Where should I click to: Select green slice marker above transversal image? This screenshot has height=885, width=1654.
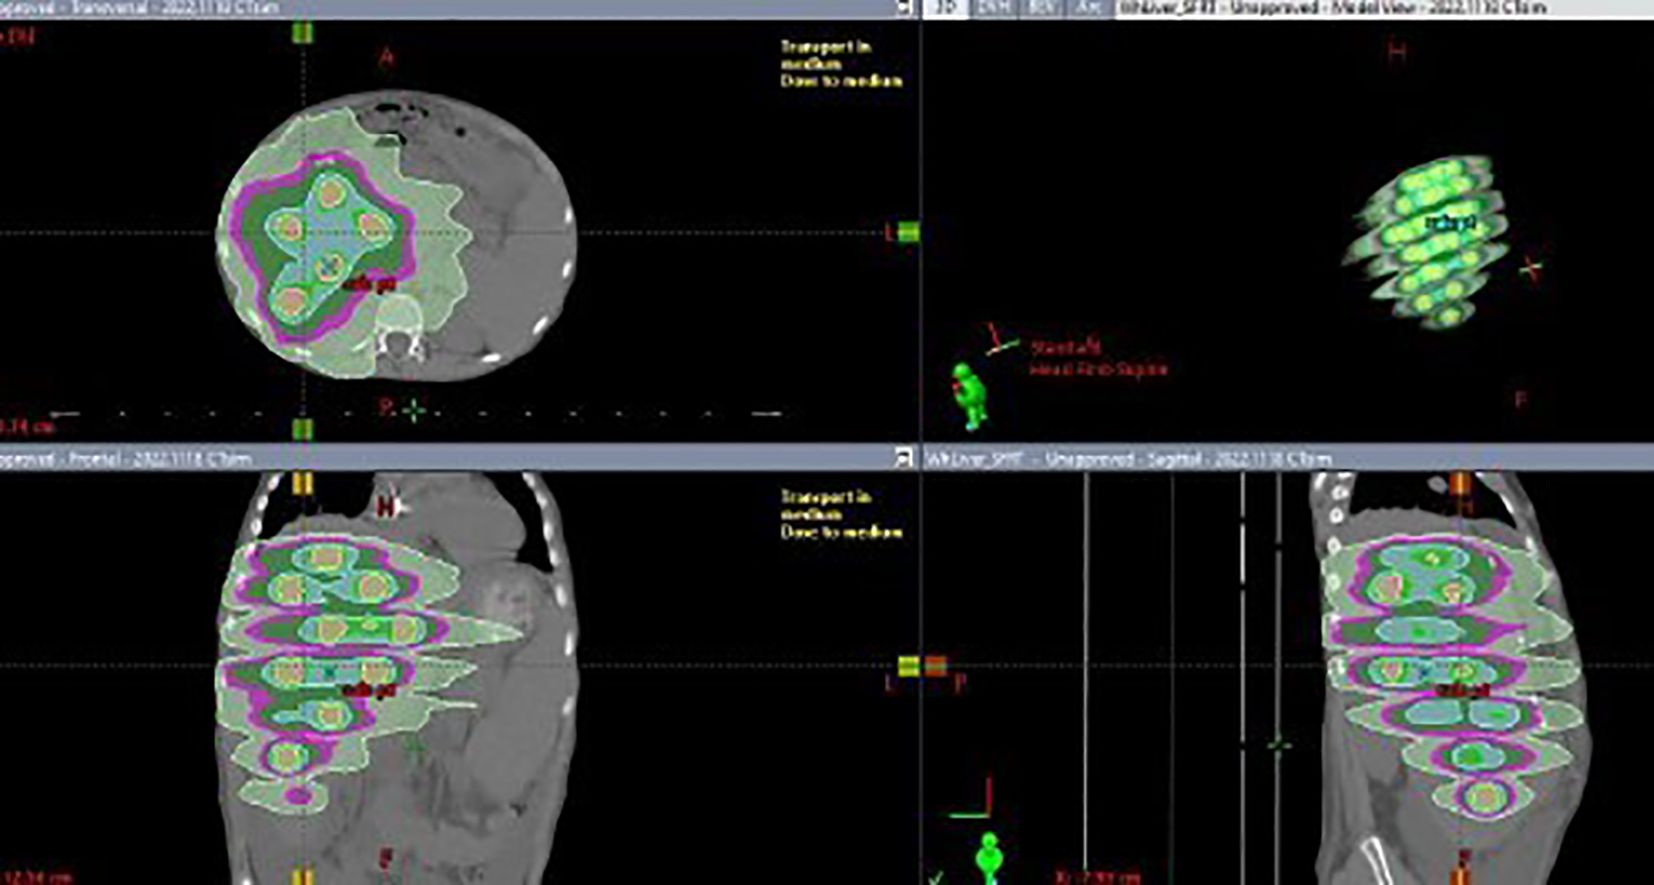pos(302,32)
